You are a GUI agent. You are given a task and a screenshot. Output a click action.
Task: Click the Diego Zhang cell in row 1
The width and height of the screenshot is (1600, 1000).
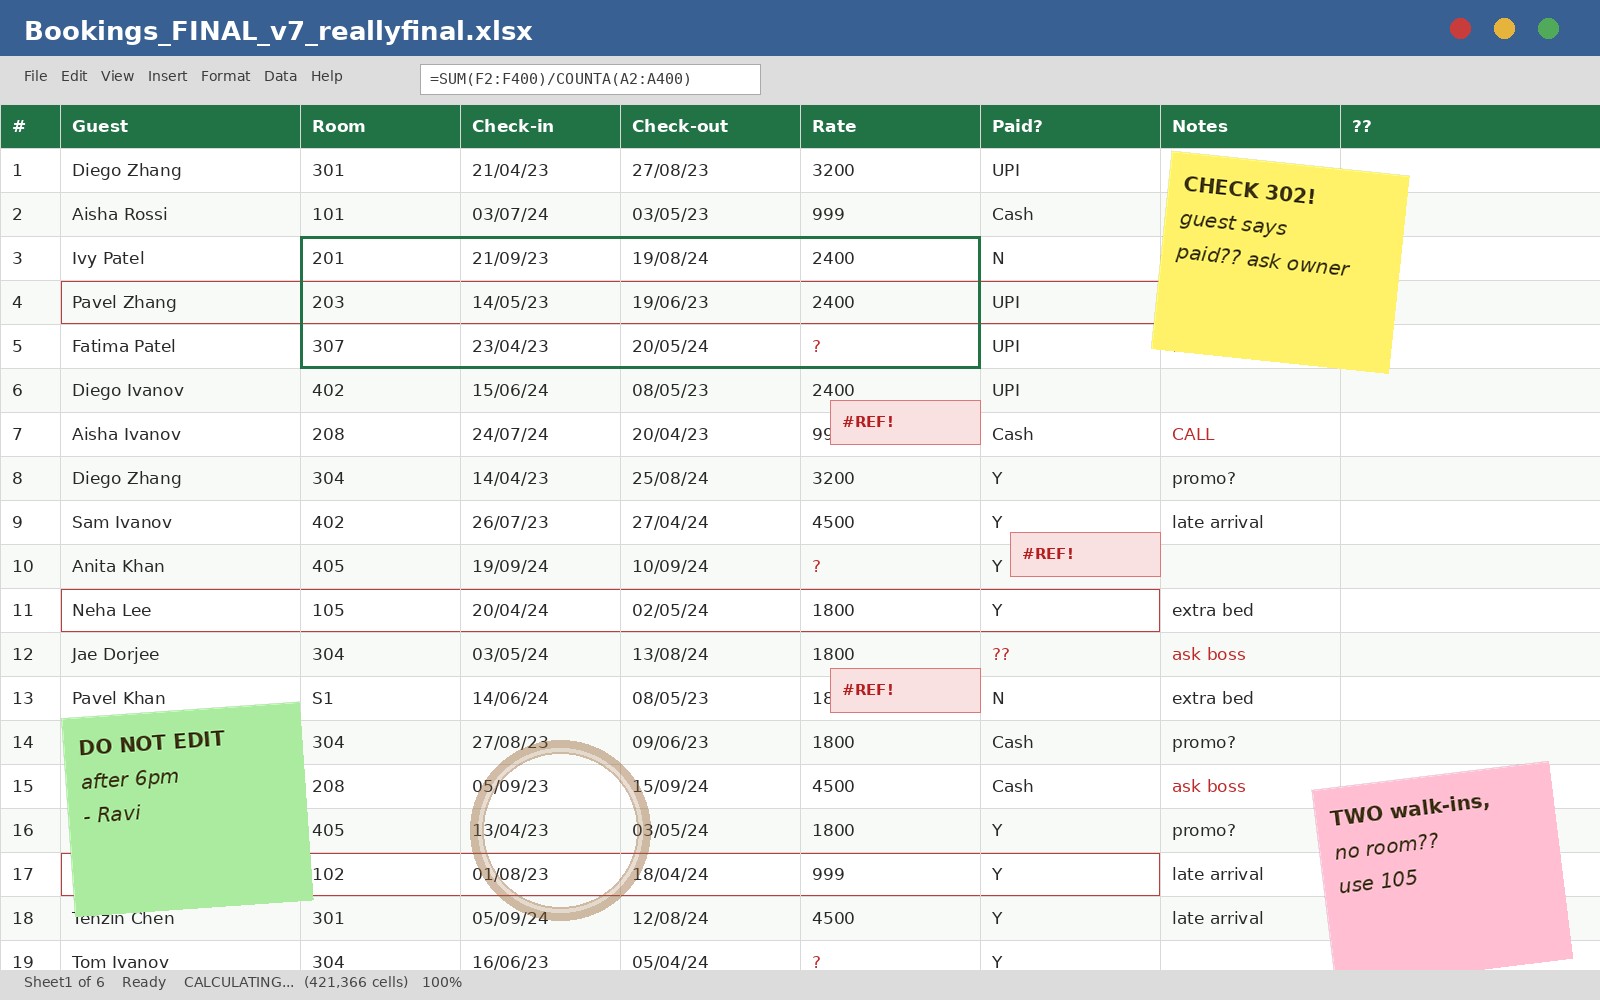(x=180, y=170)
